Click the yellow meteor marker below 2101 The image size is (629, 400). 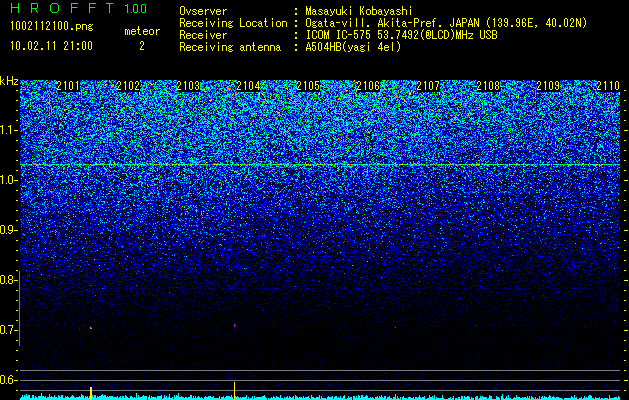(x=91, y=393)
